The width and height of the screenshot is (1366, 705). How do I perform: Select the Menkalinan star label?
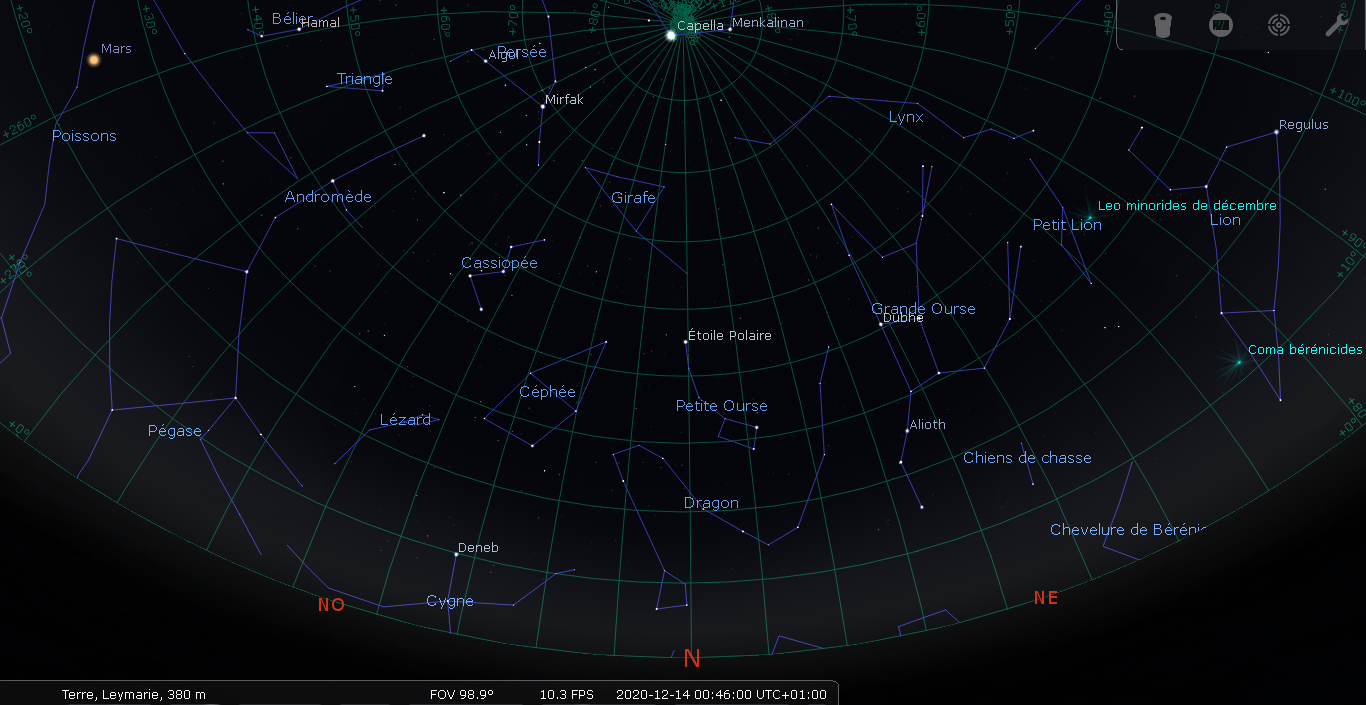pyautogui.click(x=768, y=22)
